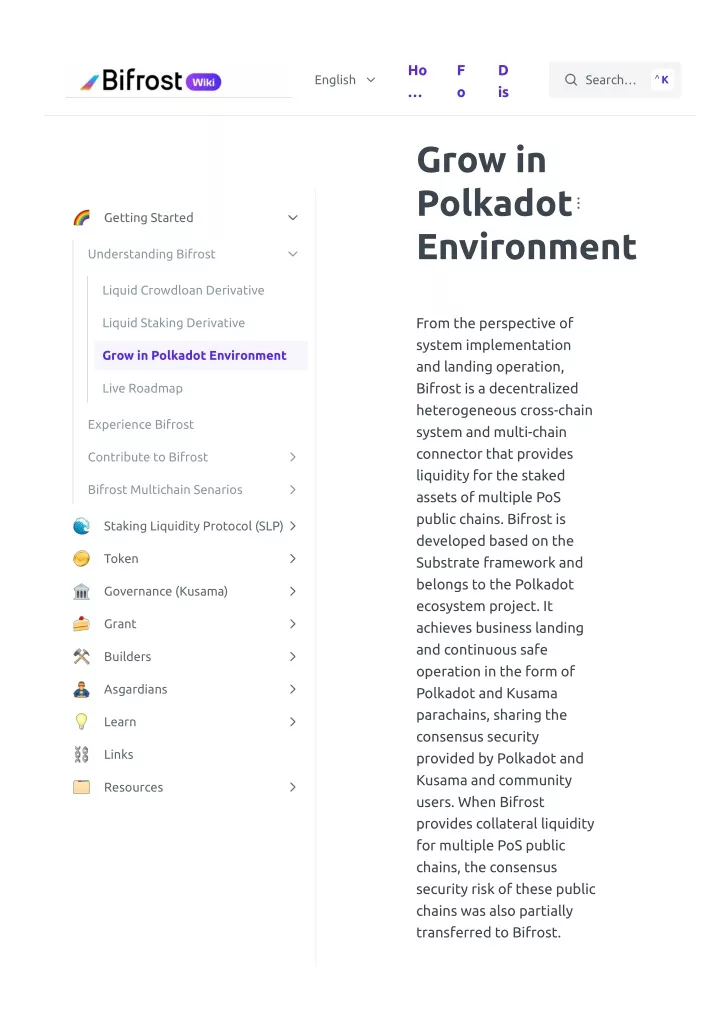Viewport: 720px width, 1018px height.
Task: Open the options dots beside page title
Action: (x=578, y=203)
